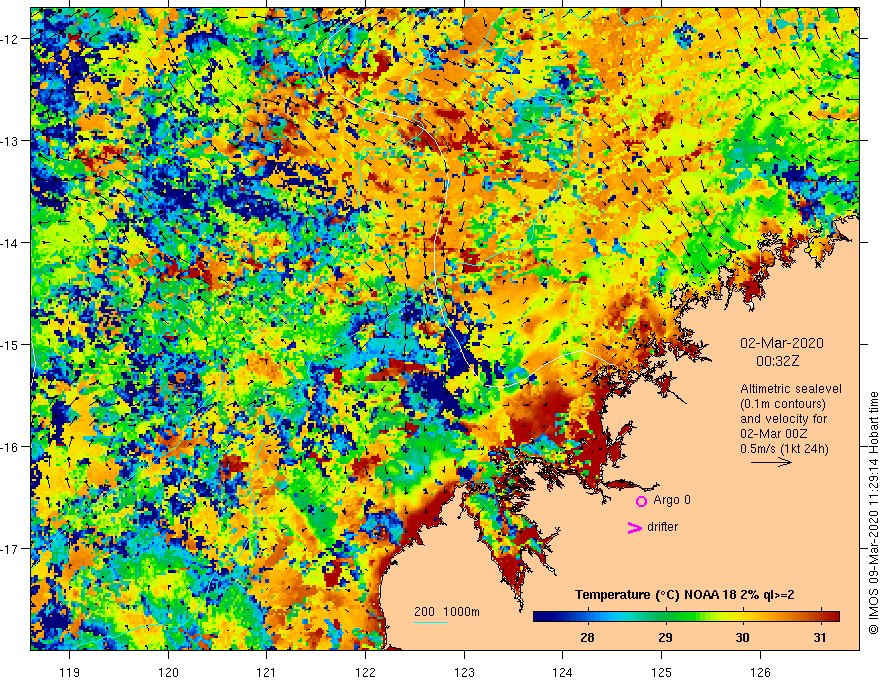This screenshot has height=680, width=880.
Task: Click the longitude 119 axis label
Action: coord(70,672)
